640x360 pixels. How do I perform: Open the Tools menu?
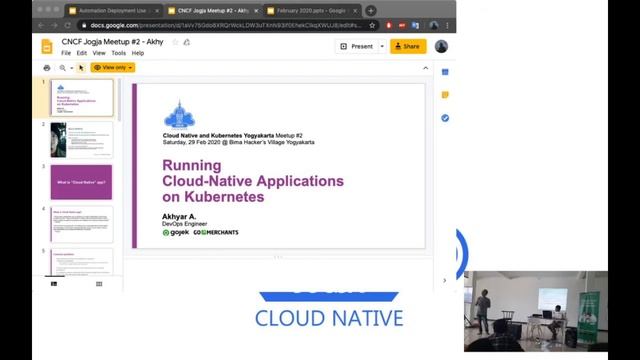point(118,53)
